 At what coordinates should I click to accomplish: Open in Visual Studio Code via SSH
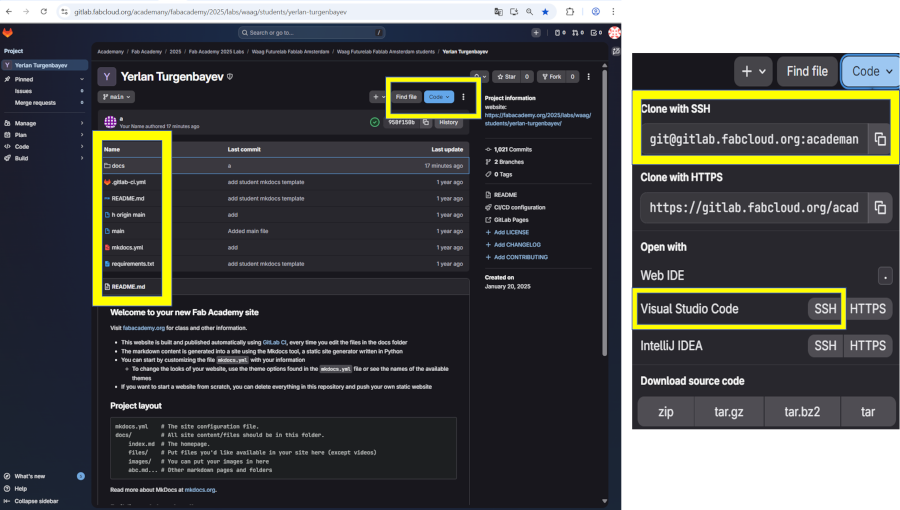click(x=825, y=309)
